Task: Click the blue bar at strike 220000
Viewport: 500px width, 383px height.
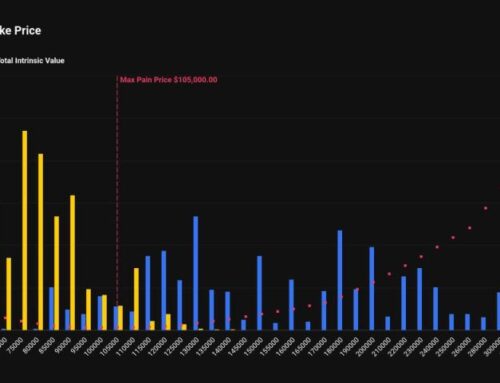Action: pos(404,303)
